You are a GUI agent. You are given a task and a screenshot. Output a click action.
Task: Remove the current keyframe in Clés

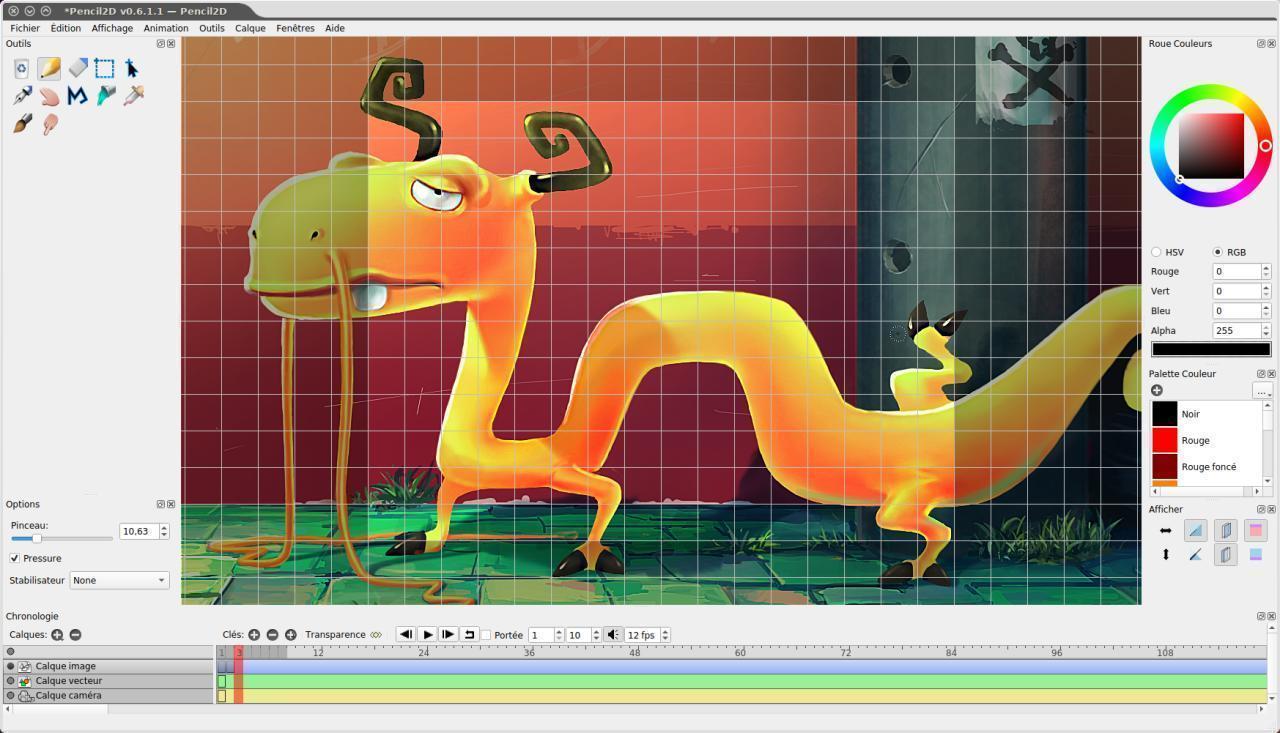coord(272,635)
